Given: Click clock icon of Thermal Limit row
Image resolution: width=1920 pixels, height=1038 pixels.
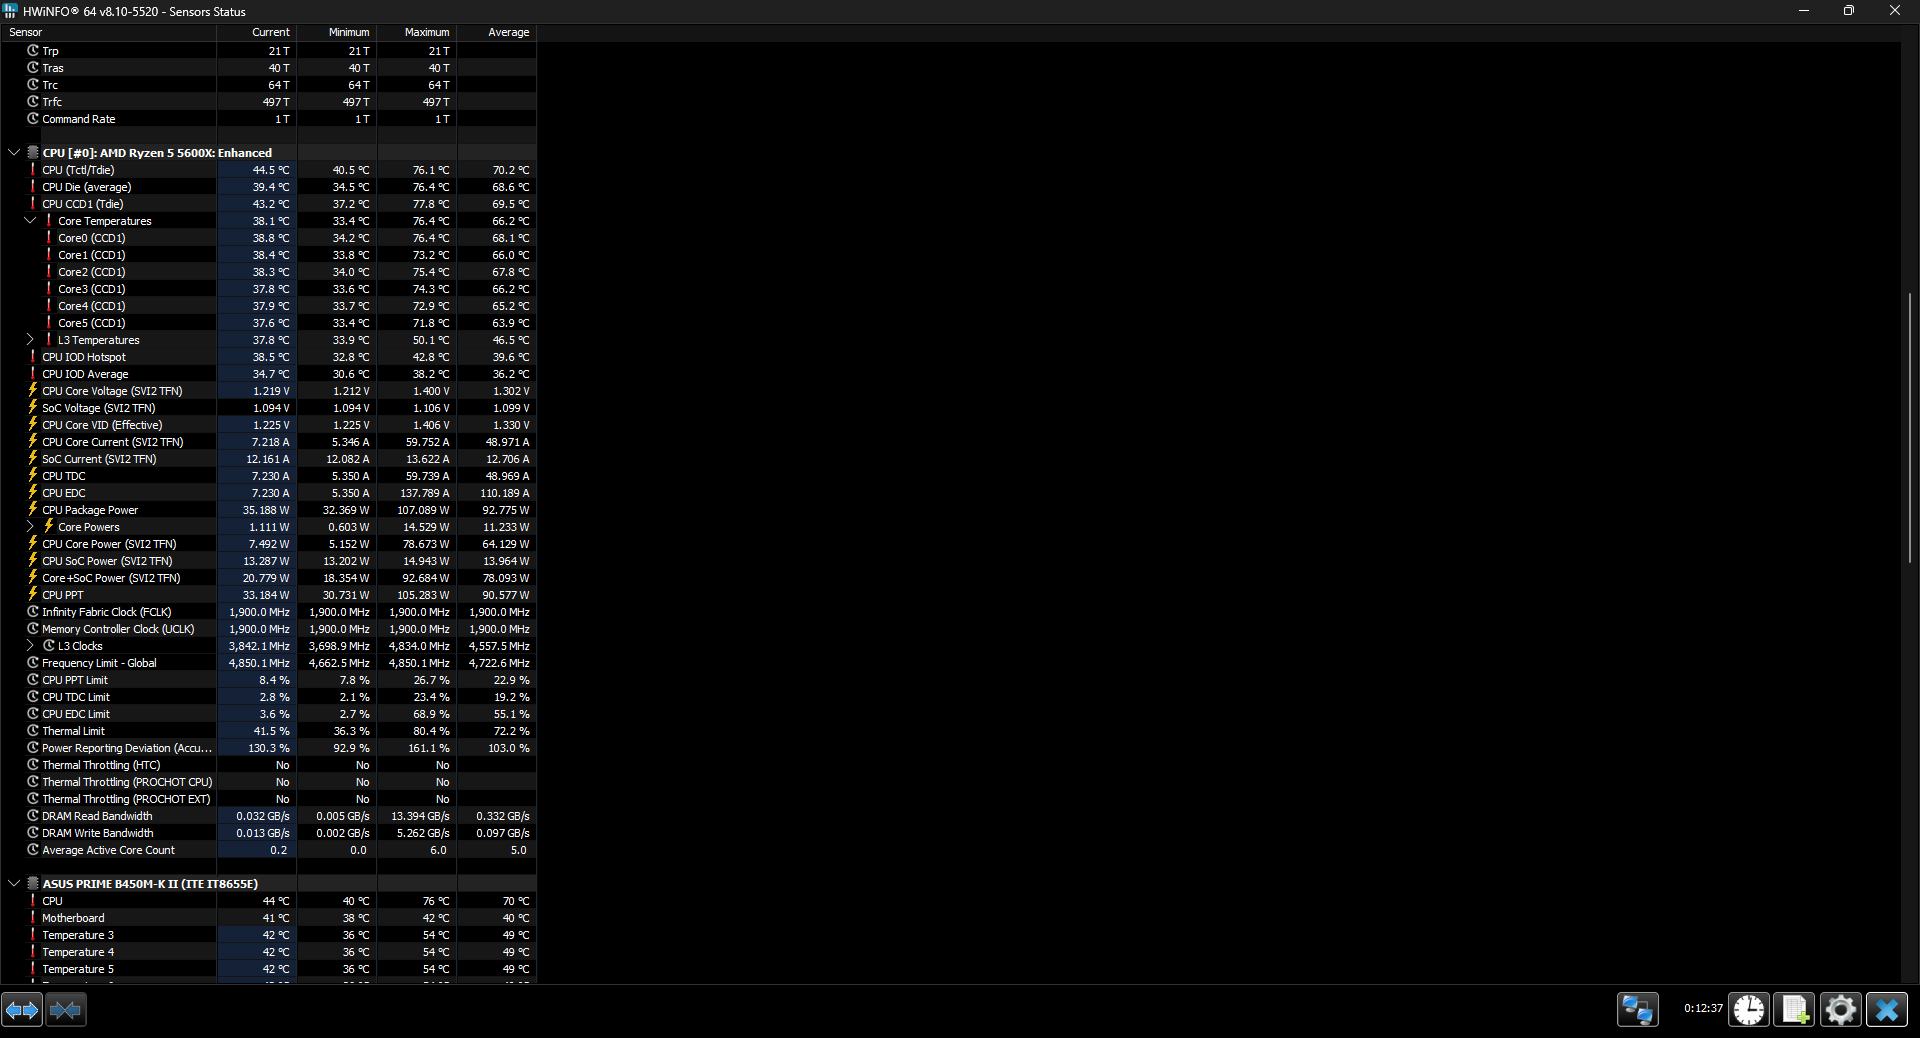Looking at the screenshot, I should (x=33, y=731).
